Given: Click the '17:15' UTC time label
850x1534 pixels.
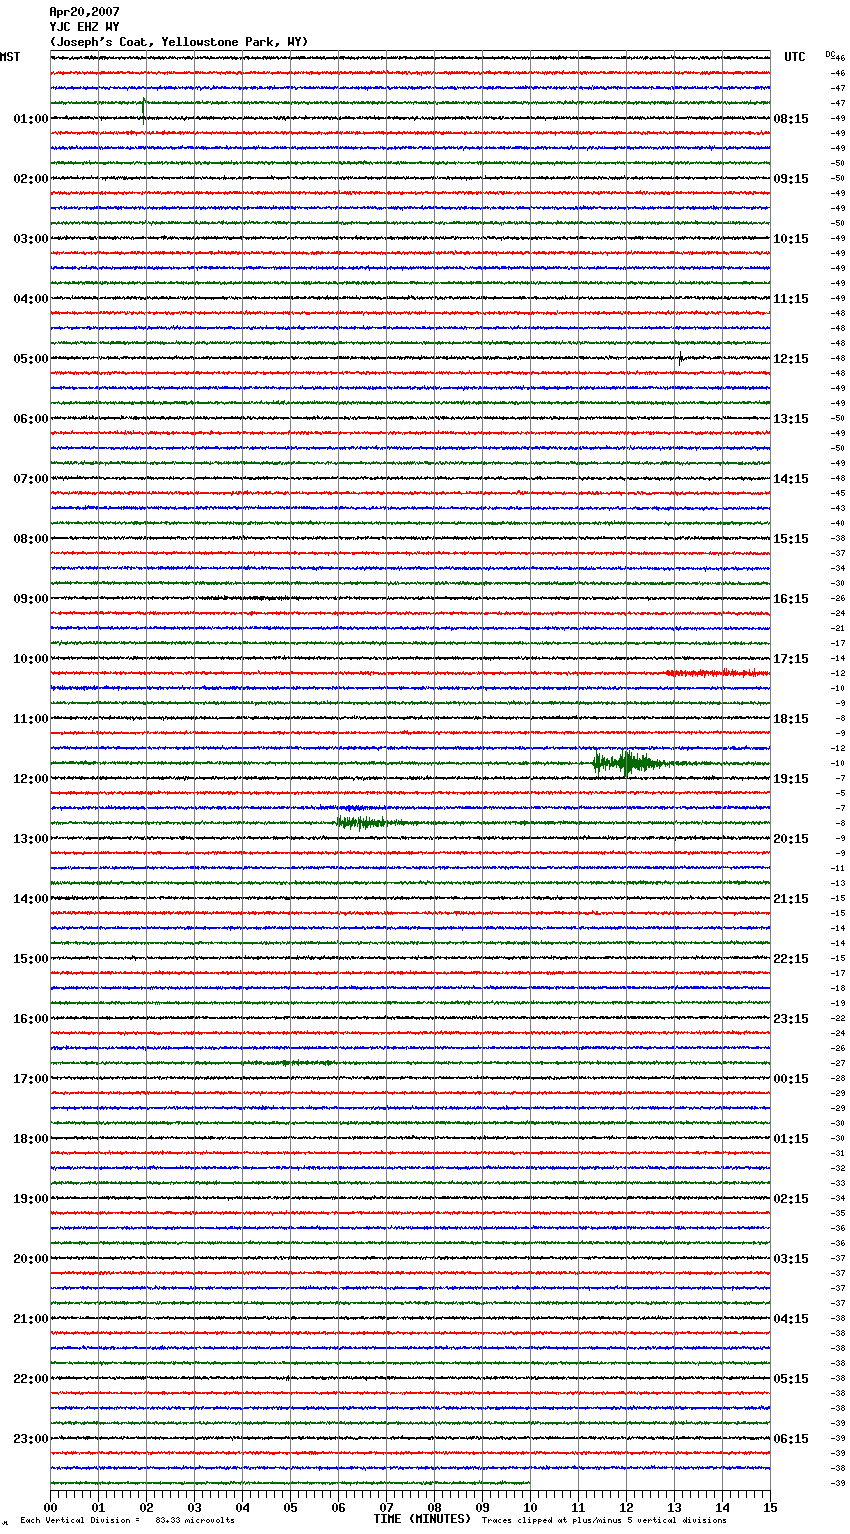Looking at the screenshot, I should point(791,659).
